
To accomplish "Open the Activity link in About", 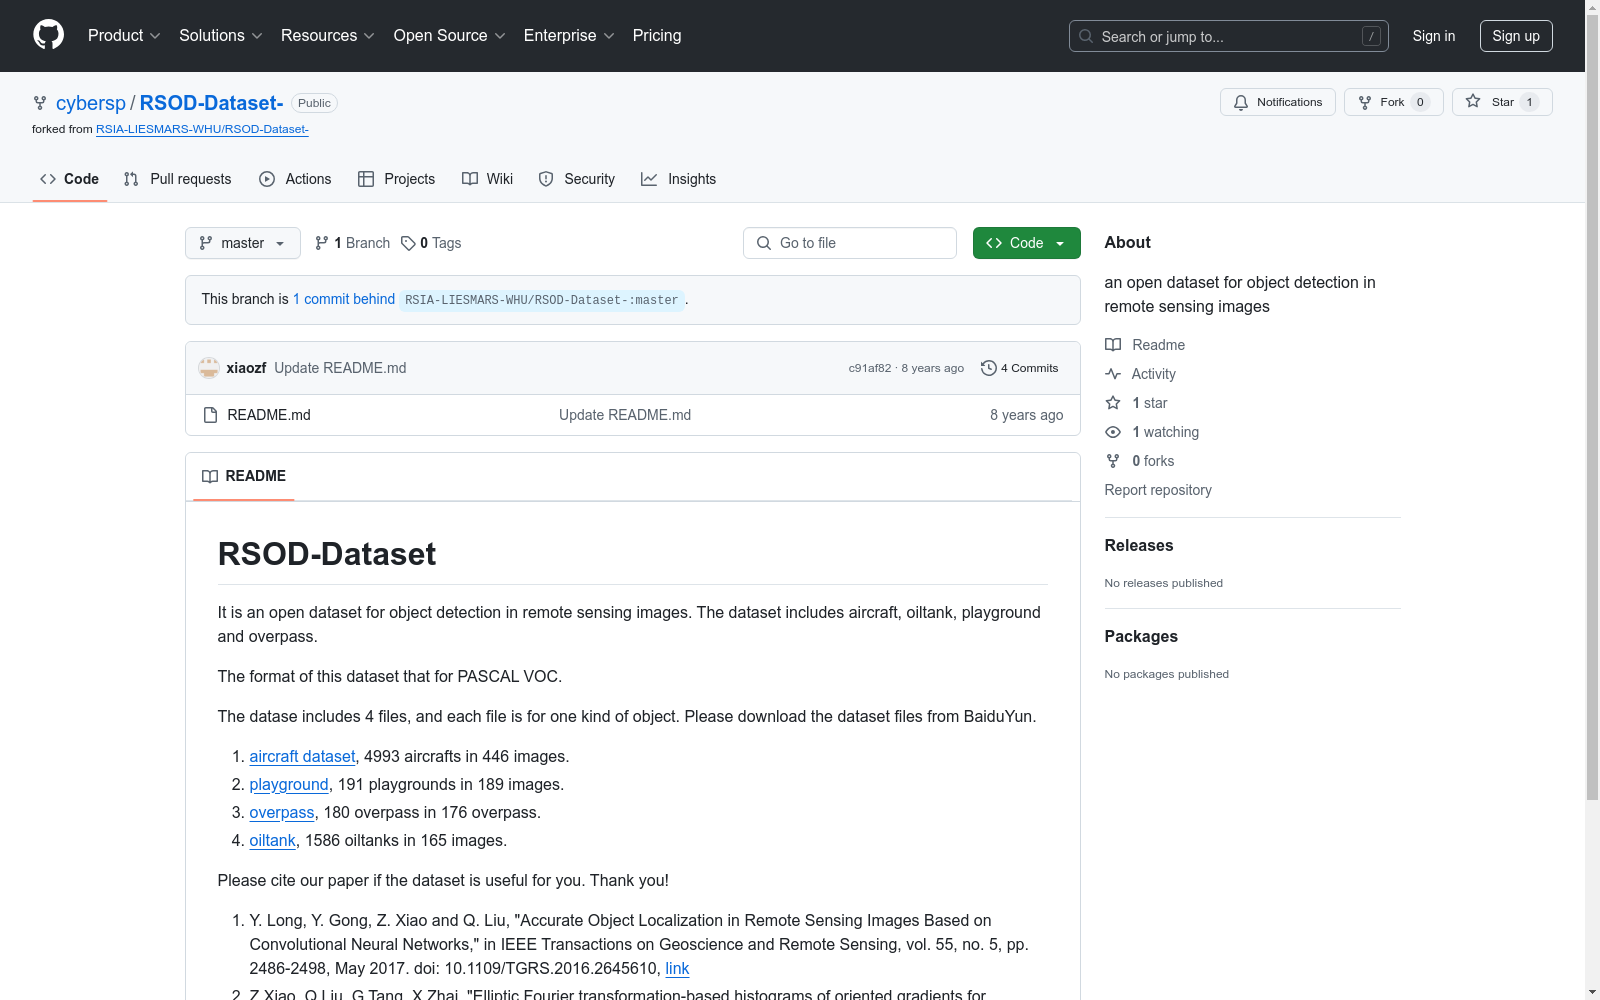I will [1141, 374].
